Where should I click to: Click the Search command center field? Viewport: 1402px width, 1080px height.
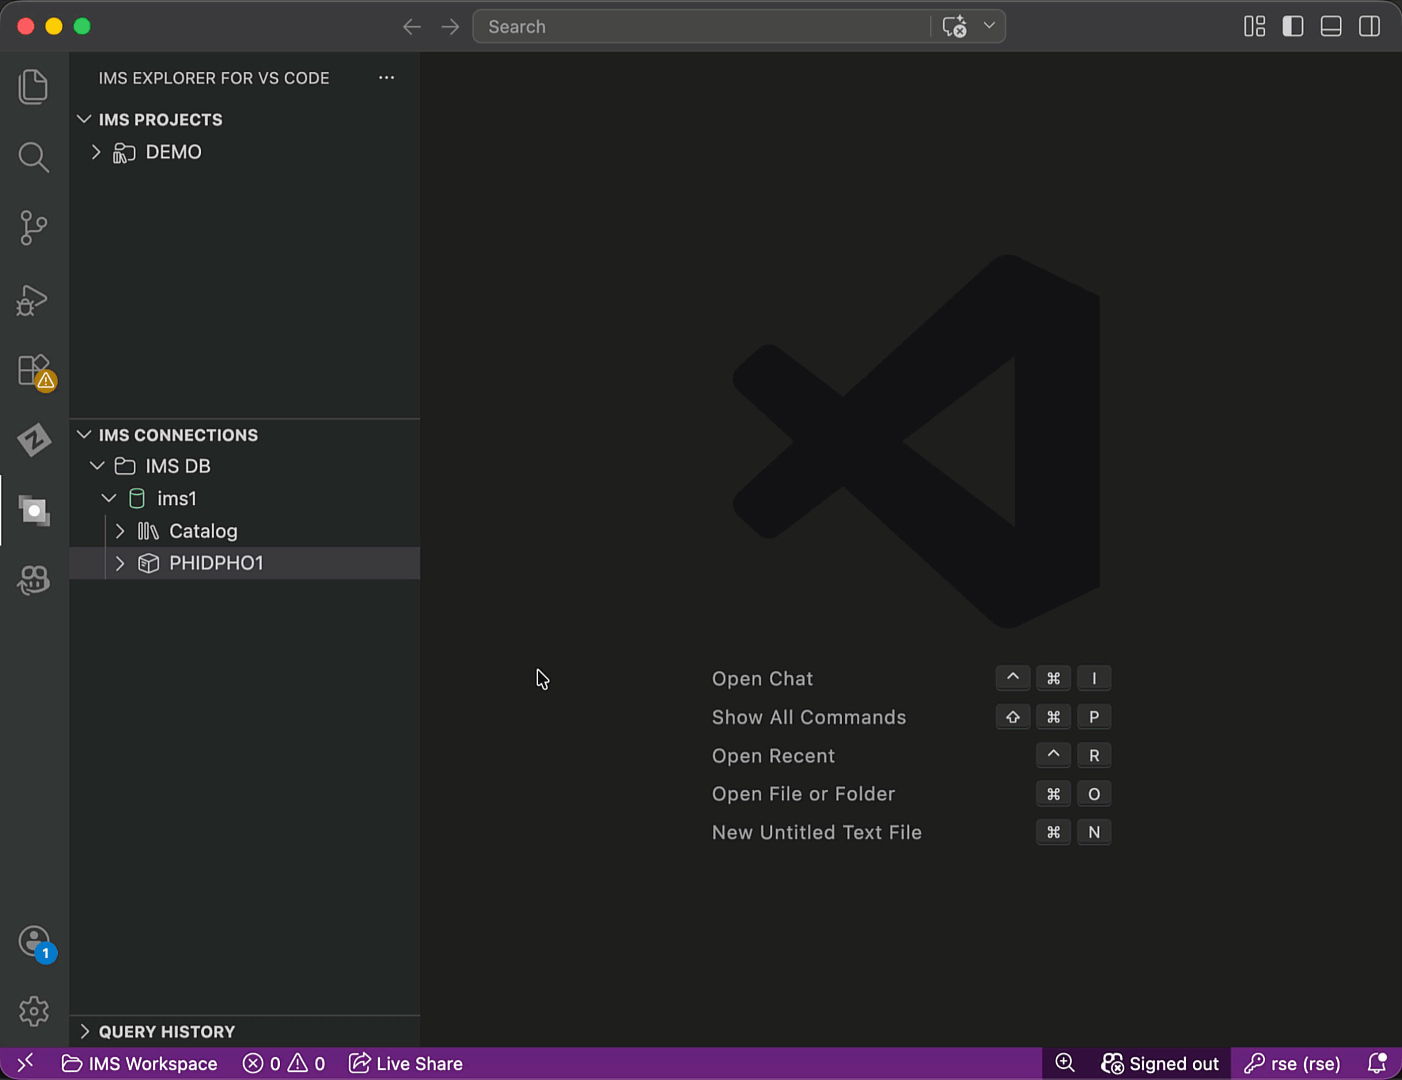tap(703, 27)
